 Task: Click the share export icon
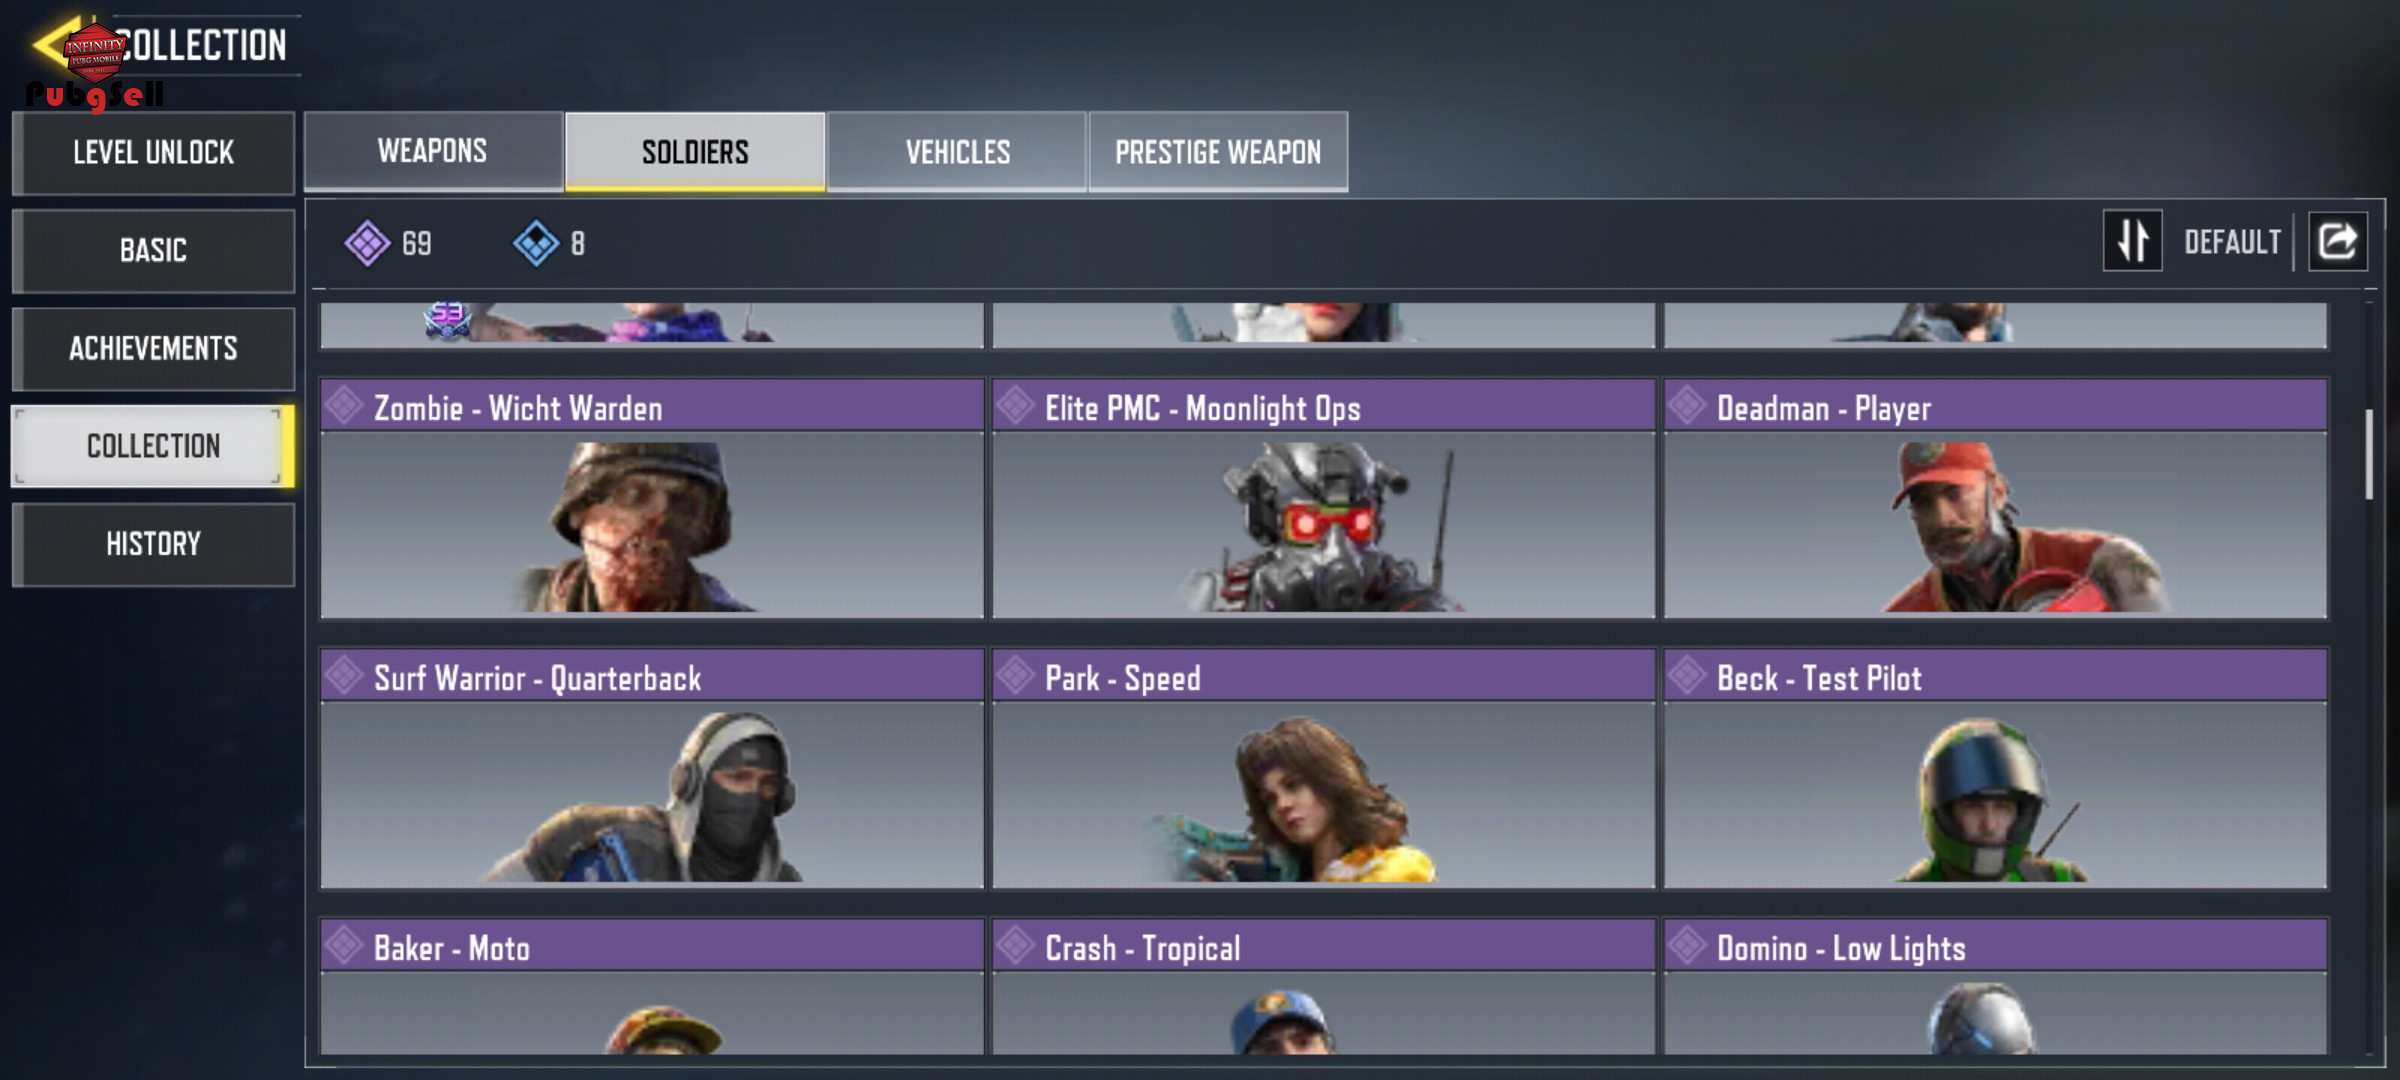tap(2337, 241)
